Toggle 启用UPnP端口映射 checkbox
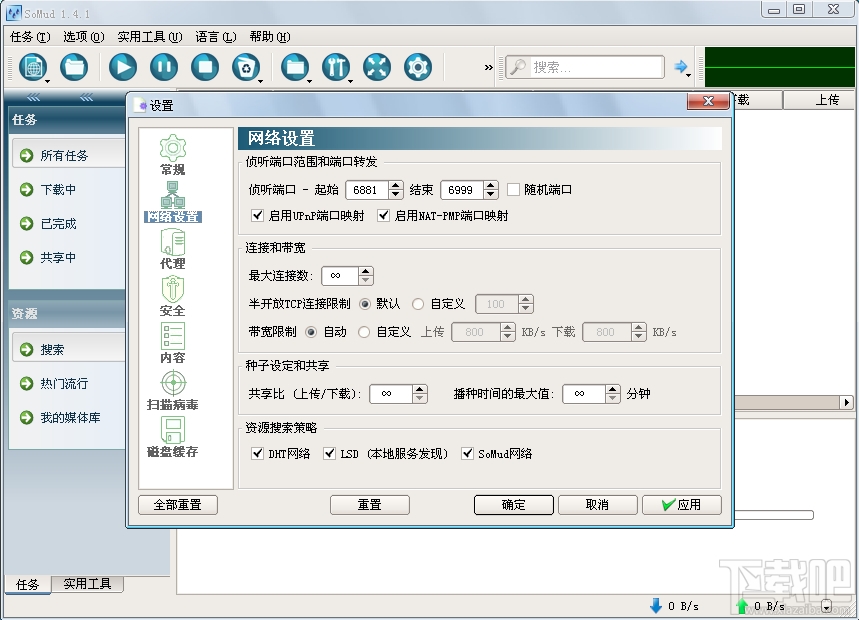The width and height of the screenshot is (859, 620). tap(257, 215)
